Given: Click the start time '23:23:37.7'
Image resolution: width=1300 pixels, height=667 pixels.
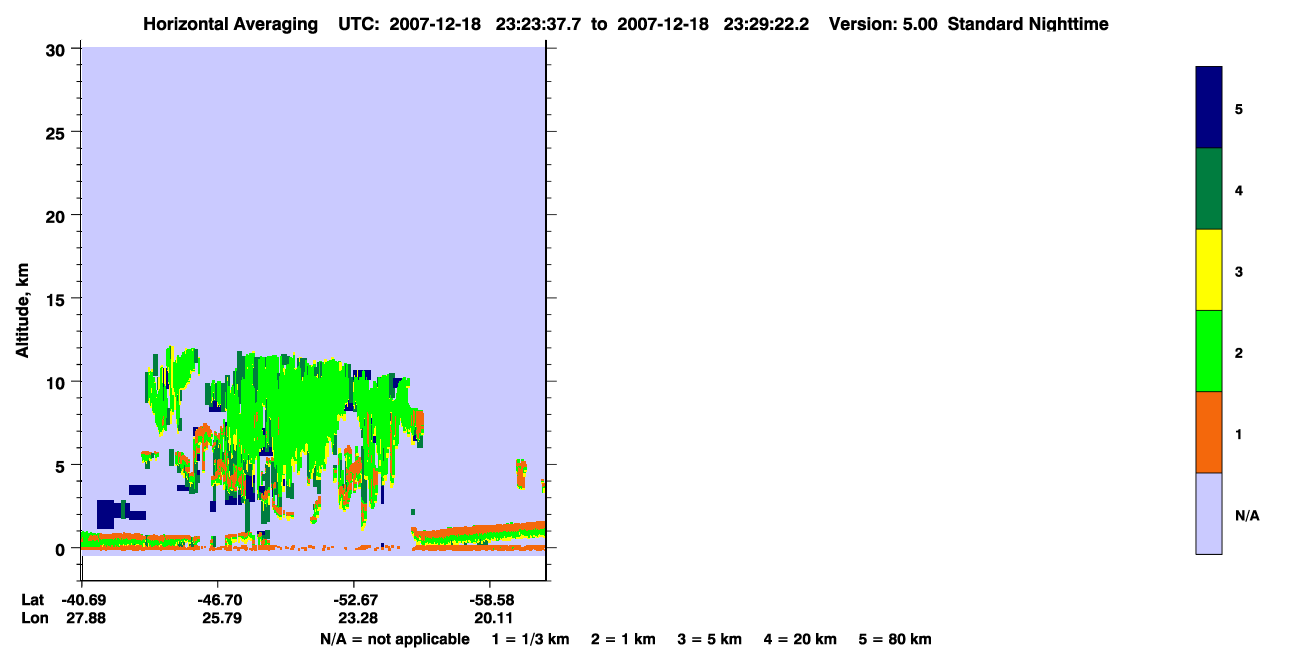Looking at the screenshot, I should (540, 24).
